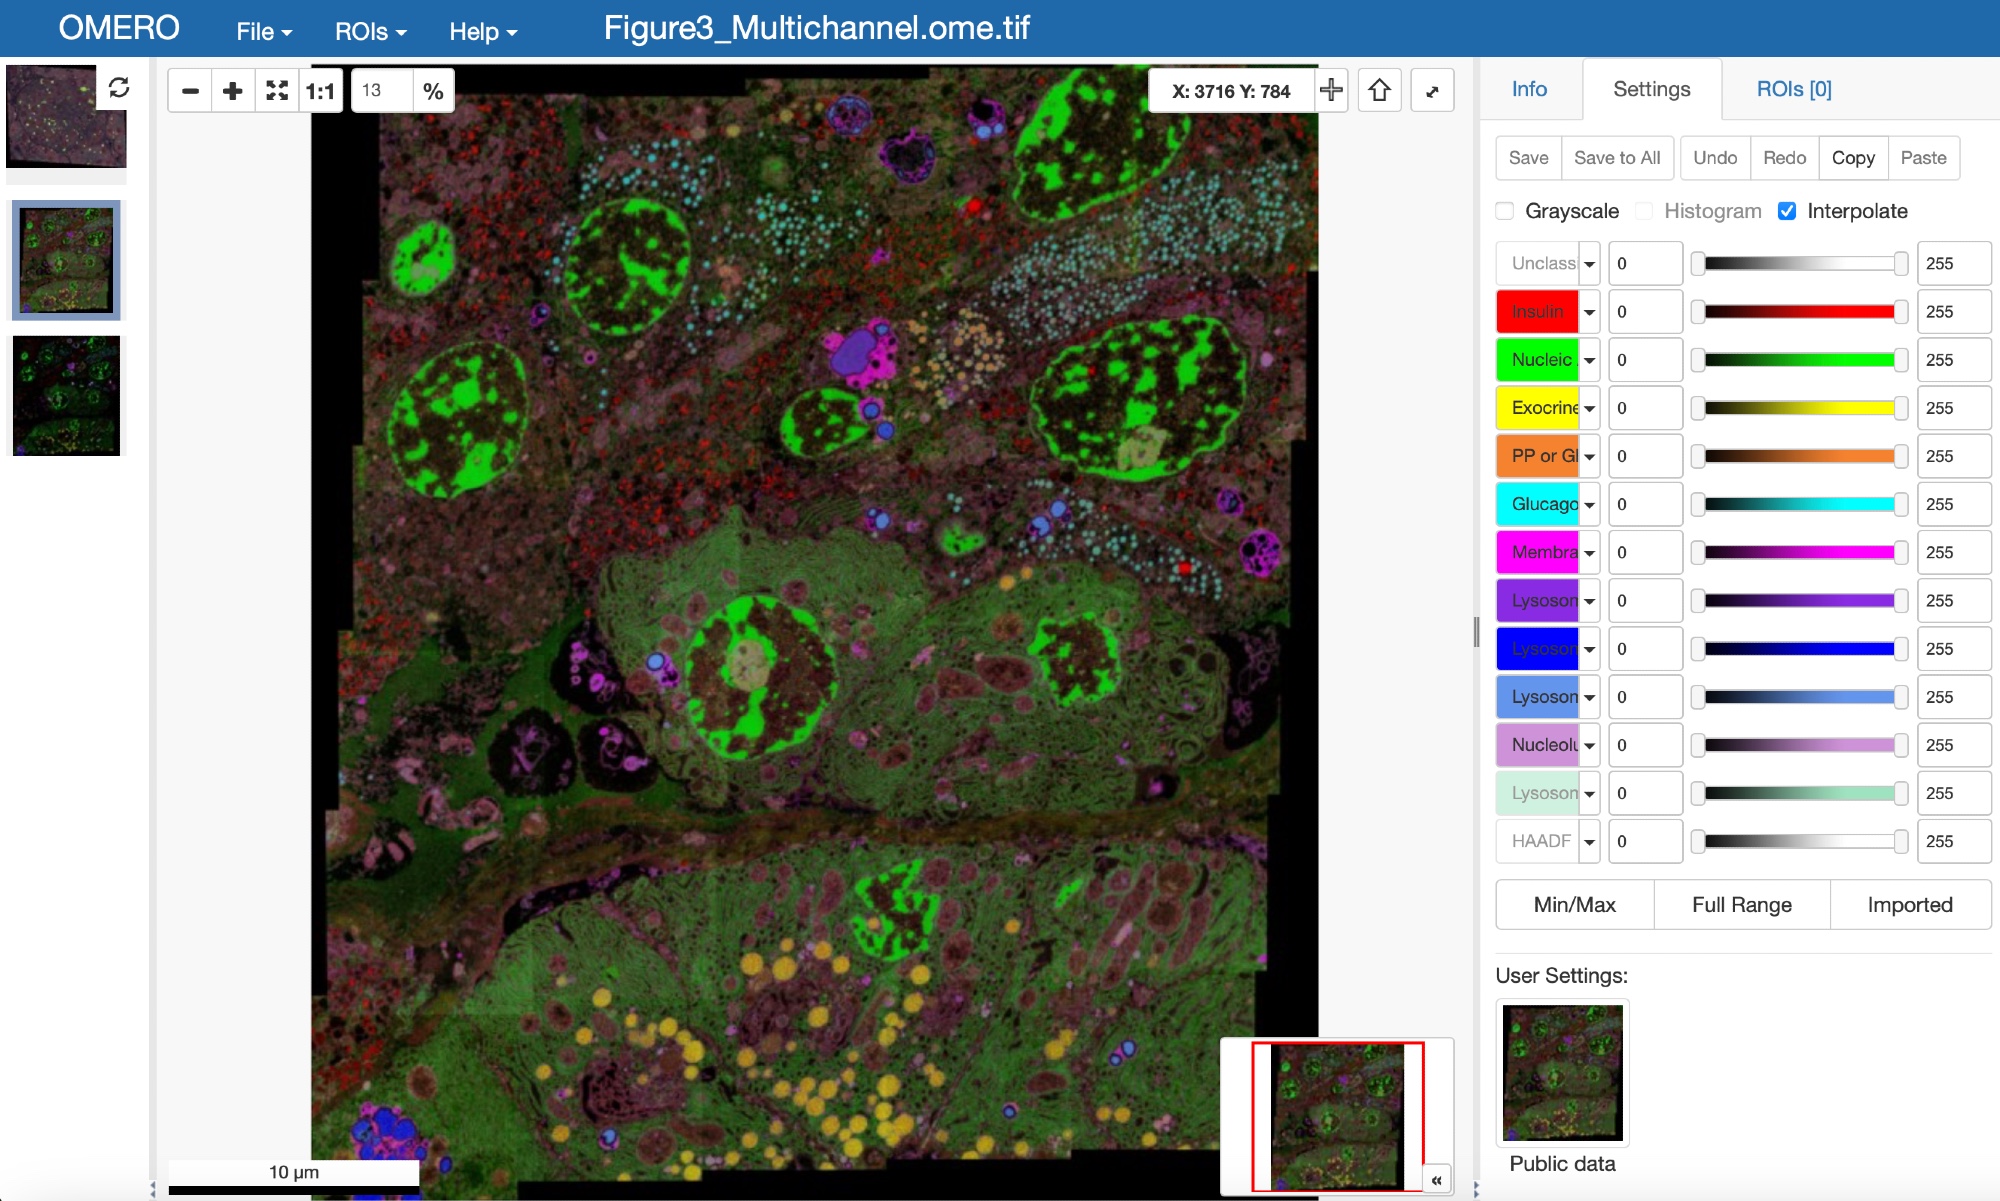Toggle the crosshair icon beside coordinates
The width and height of the screenshot is (2000, 1201).
click(x=1331, y=90)
